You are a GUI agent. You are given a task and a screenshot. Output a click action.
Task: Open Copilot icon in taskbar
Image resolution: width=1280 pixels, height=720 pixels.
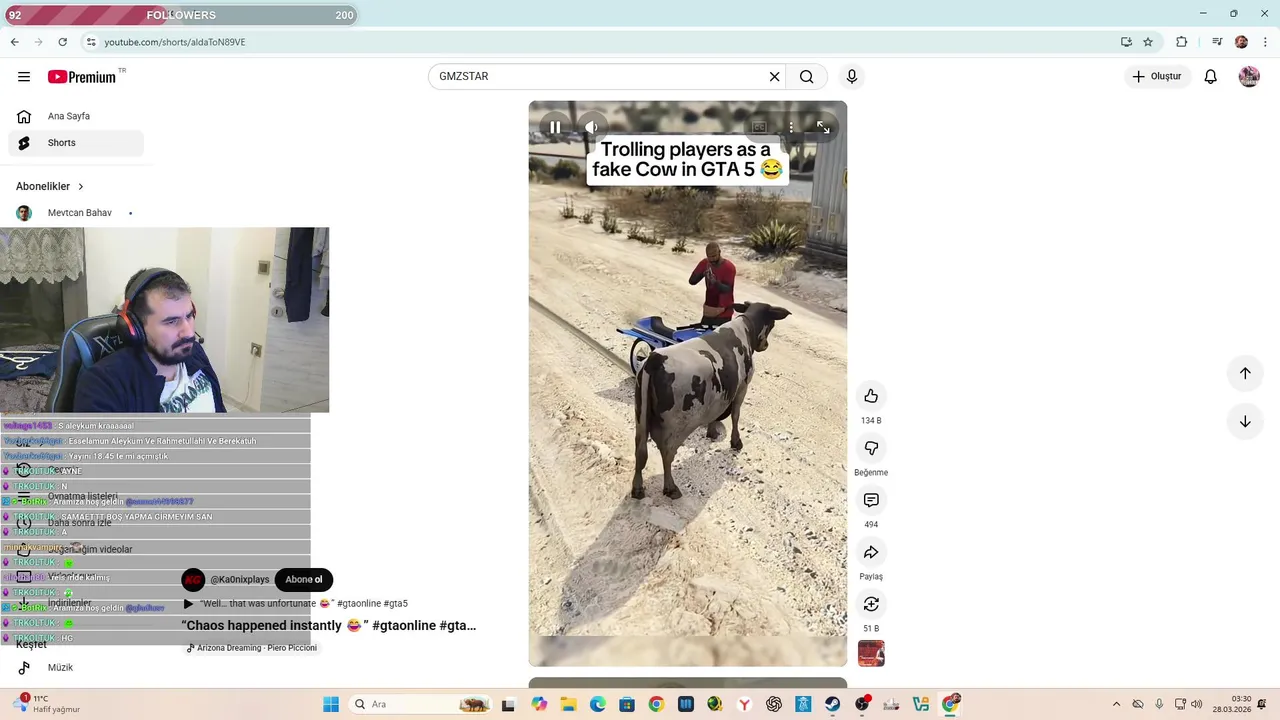click(x=539, y=704)
